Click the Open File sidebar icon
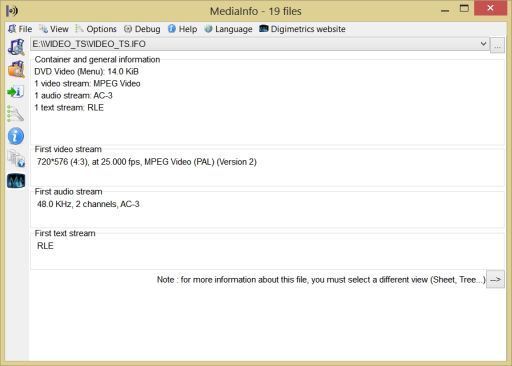The image size is (512, 366). pyautogui.click(x=16, y=47)
